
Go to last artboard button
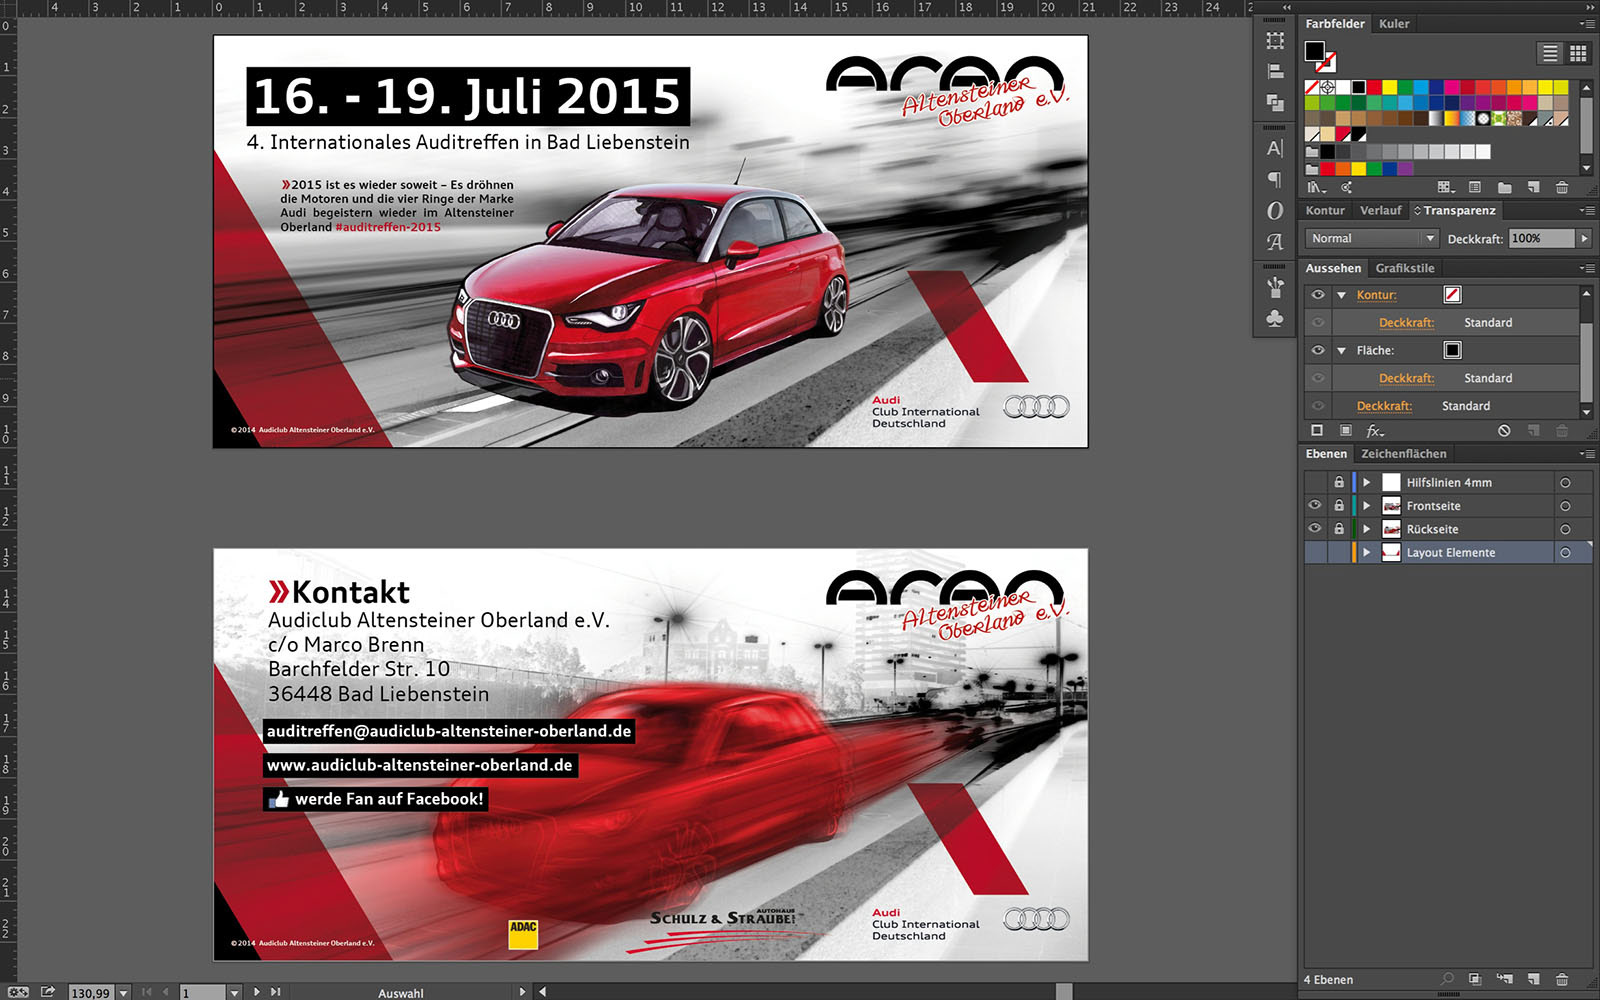coord(276,992)
